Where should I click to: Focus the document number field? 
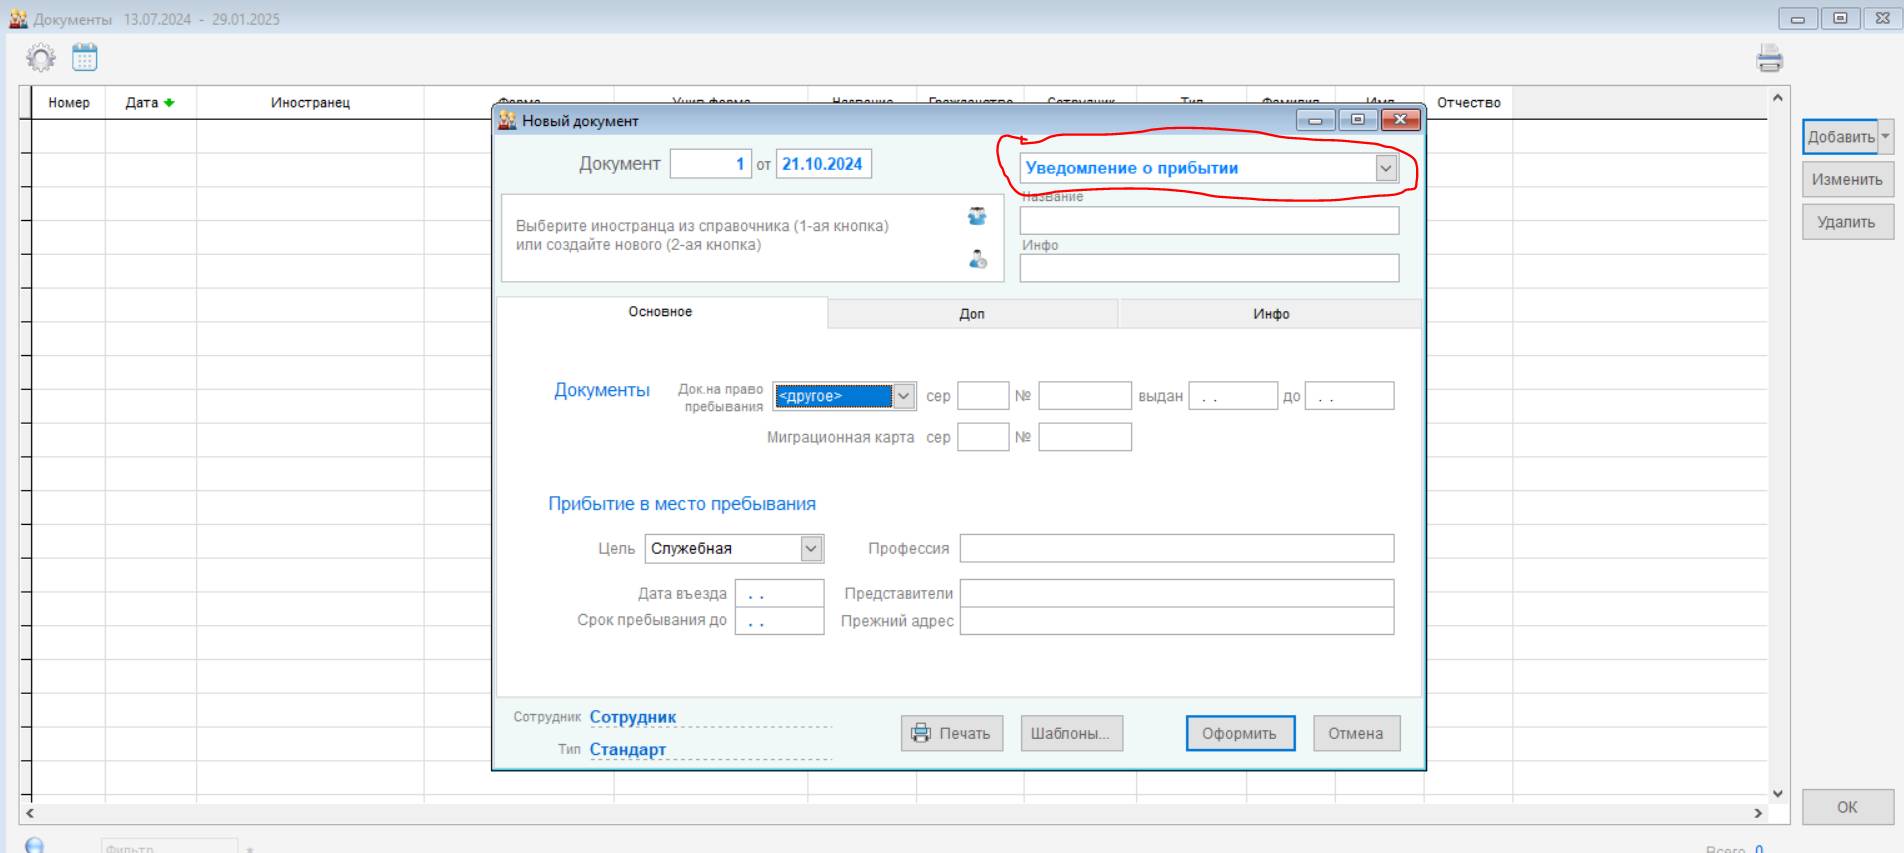click(710, 164)
